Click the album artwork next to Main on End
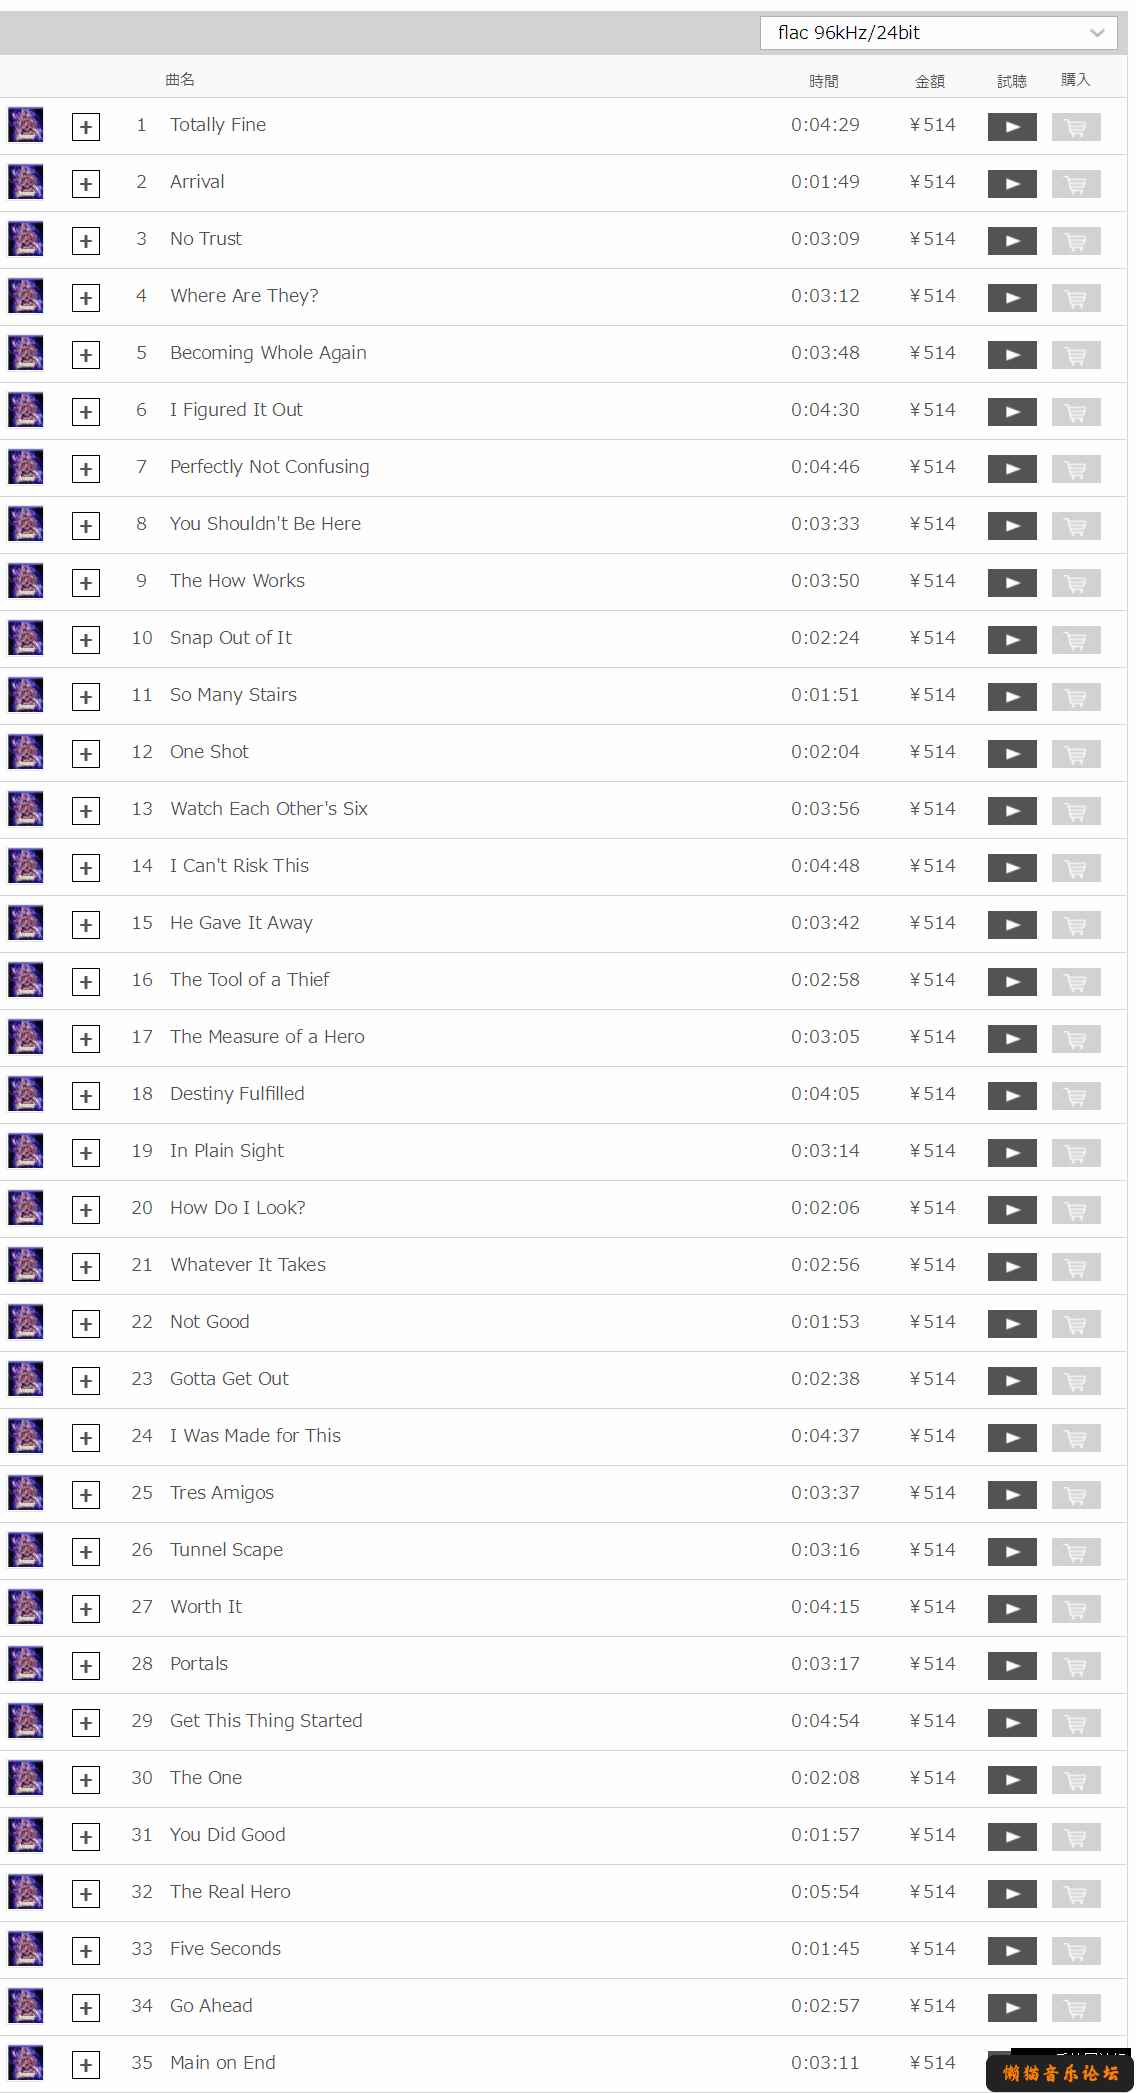1136x2093 pixels. [x=26, y=2063]
